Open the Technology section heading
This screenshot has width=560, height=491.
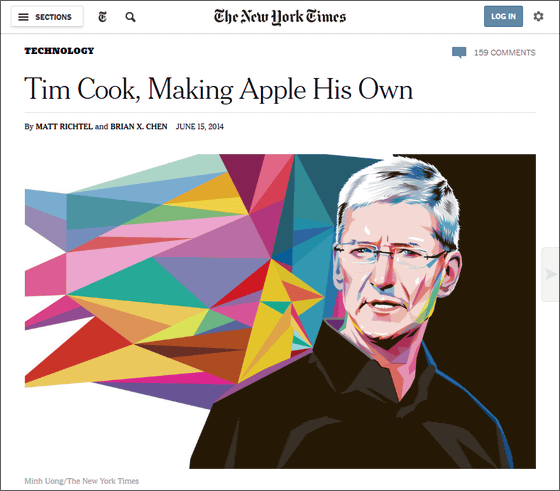(59, 51)
